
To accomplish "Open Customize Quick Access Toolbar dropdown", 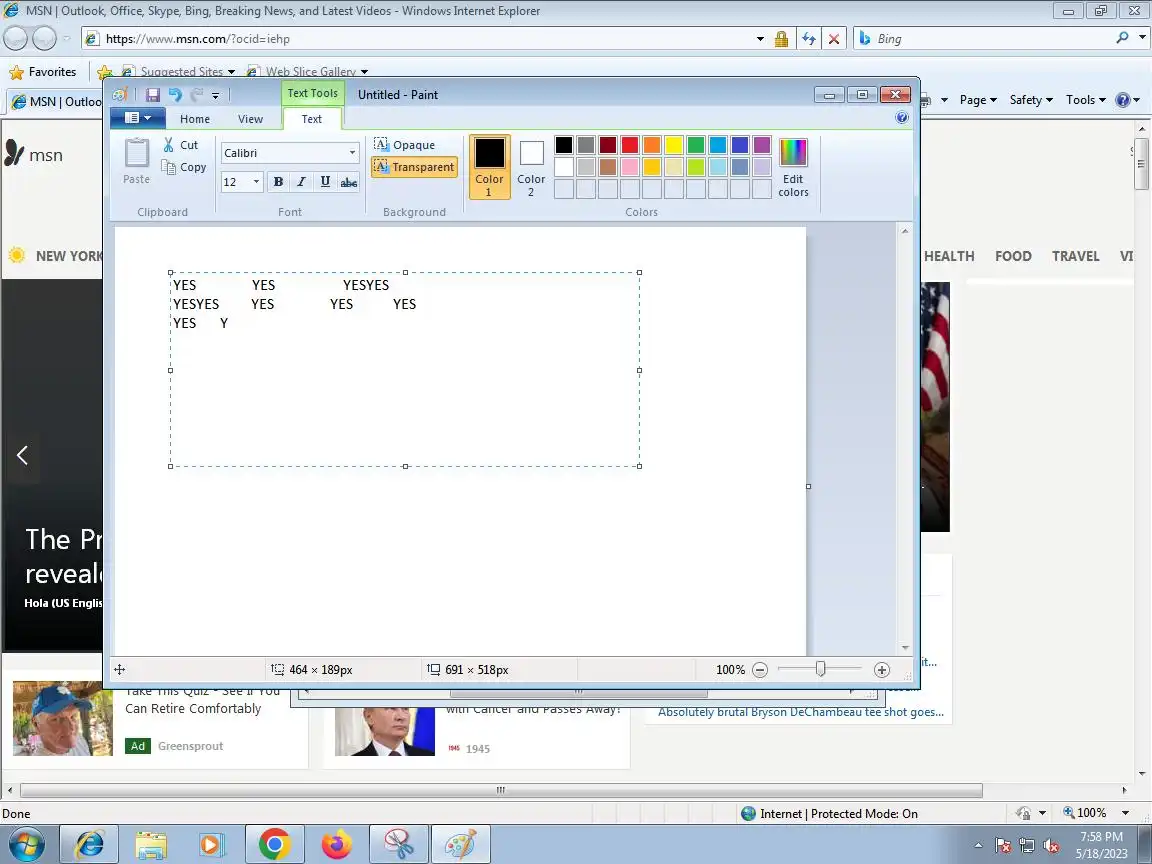I will (215, 96).
